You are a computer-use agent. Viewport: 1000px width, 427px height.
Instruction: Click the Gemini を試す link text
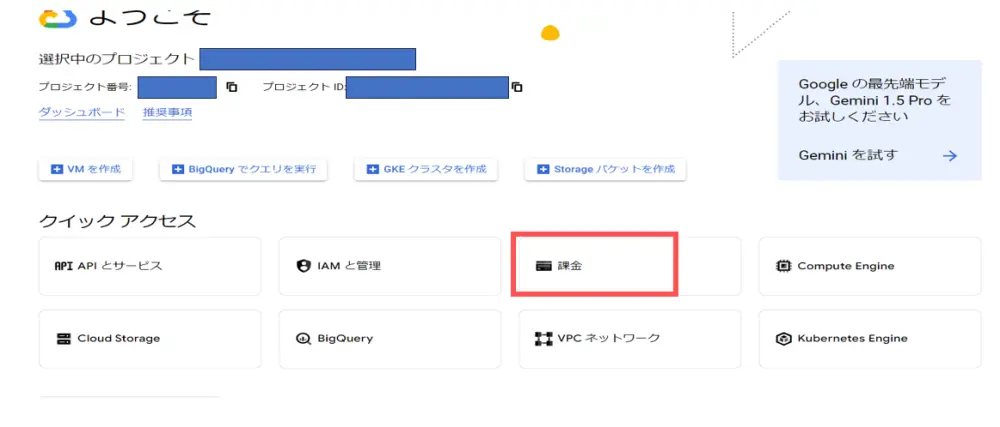[x=848, y=155]
